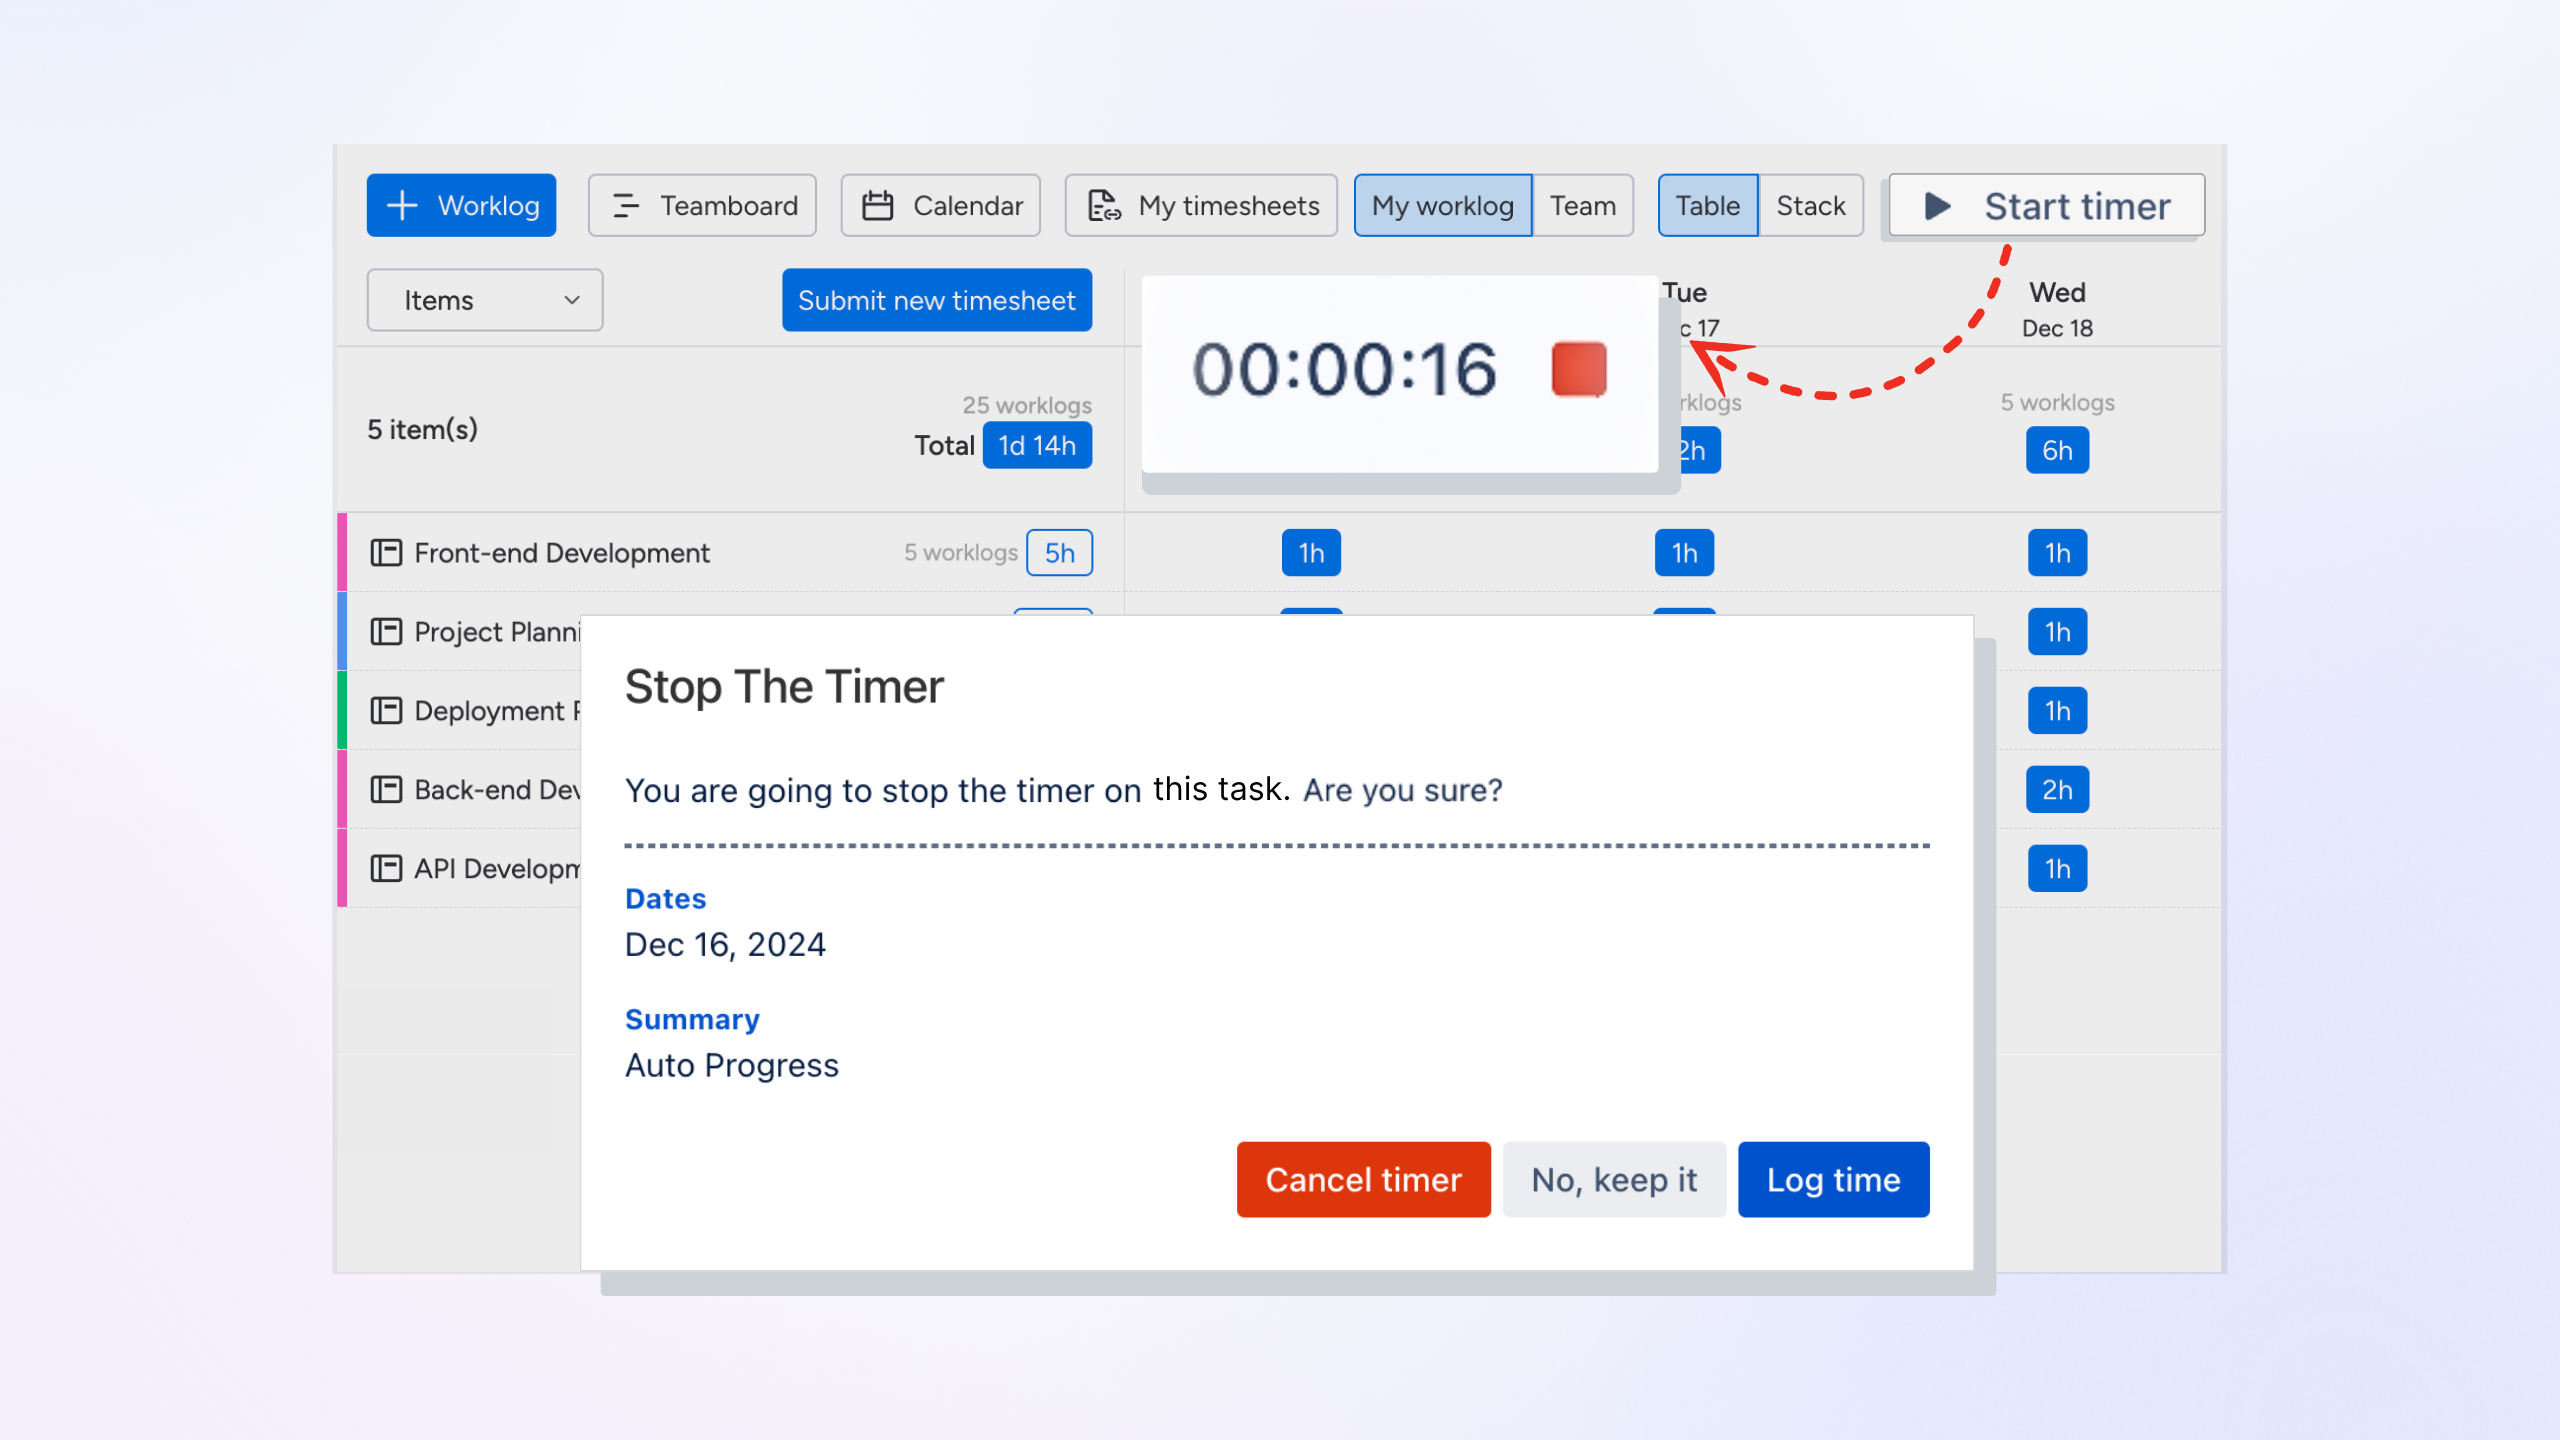Expand the Front-end Development row
The width and height of the screenshot is (2560, 1440).
point(562,552)
